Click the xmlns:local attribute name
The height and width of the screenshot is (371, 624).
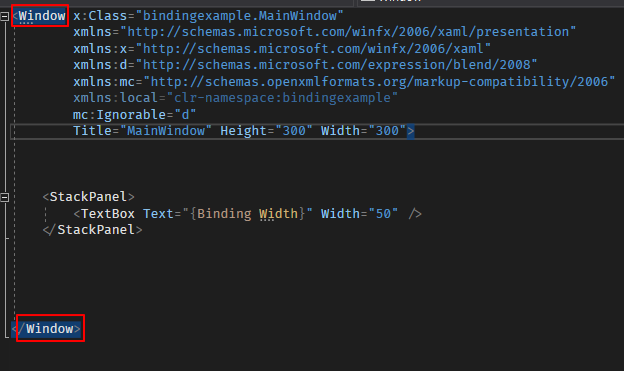115,98
